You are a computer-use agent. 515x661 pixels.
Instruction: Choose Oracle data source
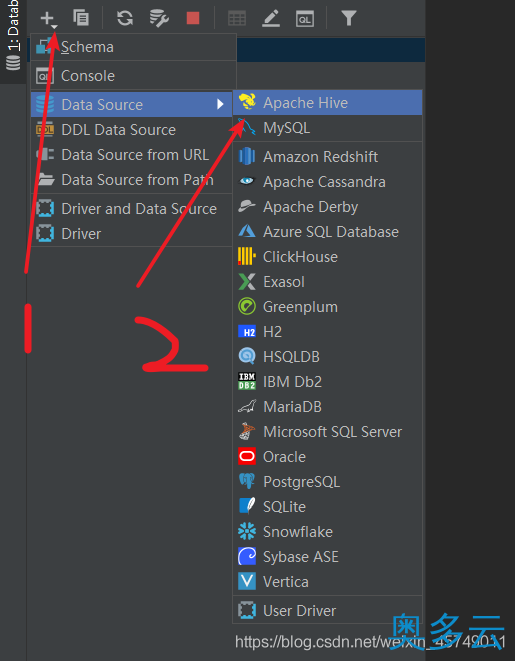327,457
